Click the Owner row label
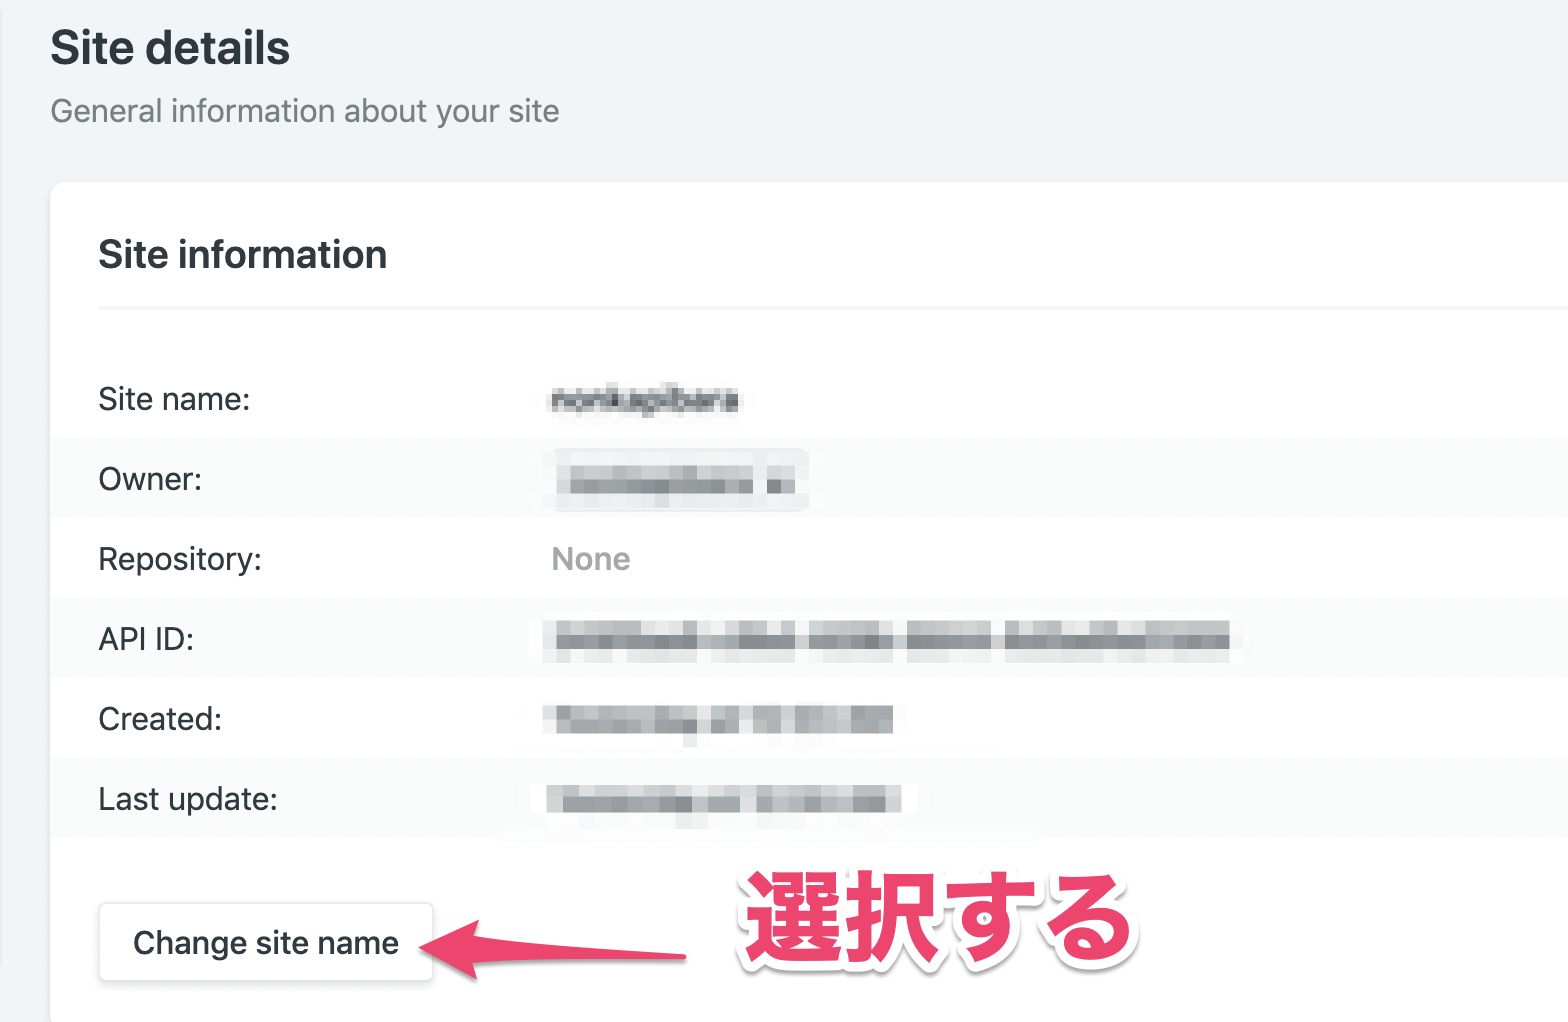The height and width of the screenshot is (1022, 1568). pyautogui.click(x=149, y=479)
